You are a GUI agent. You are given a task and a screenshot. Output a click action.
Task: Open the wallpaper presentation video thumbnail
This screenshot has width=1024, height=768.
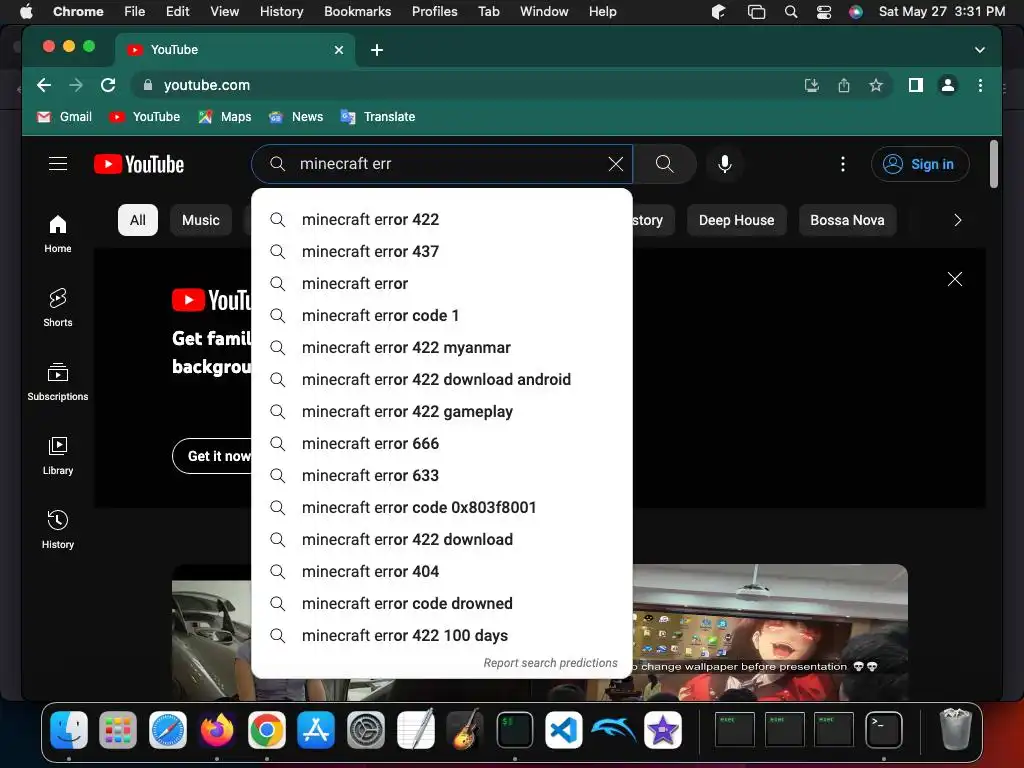click(770, 632)
